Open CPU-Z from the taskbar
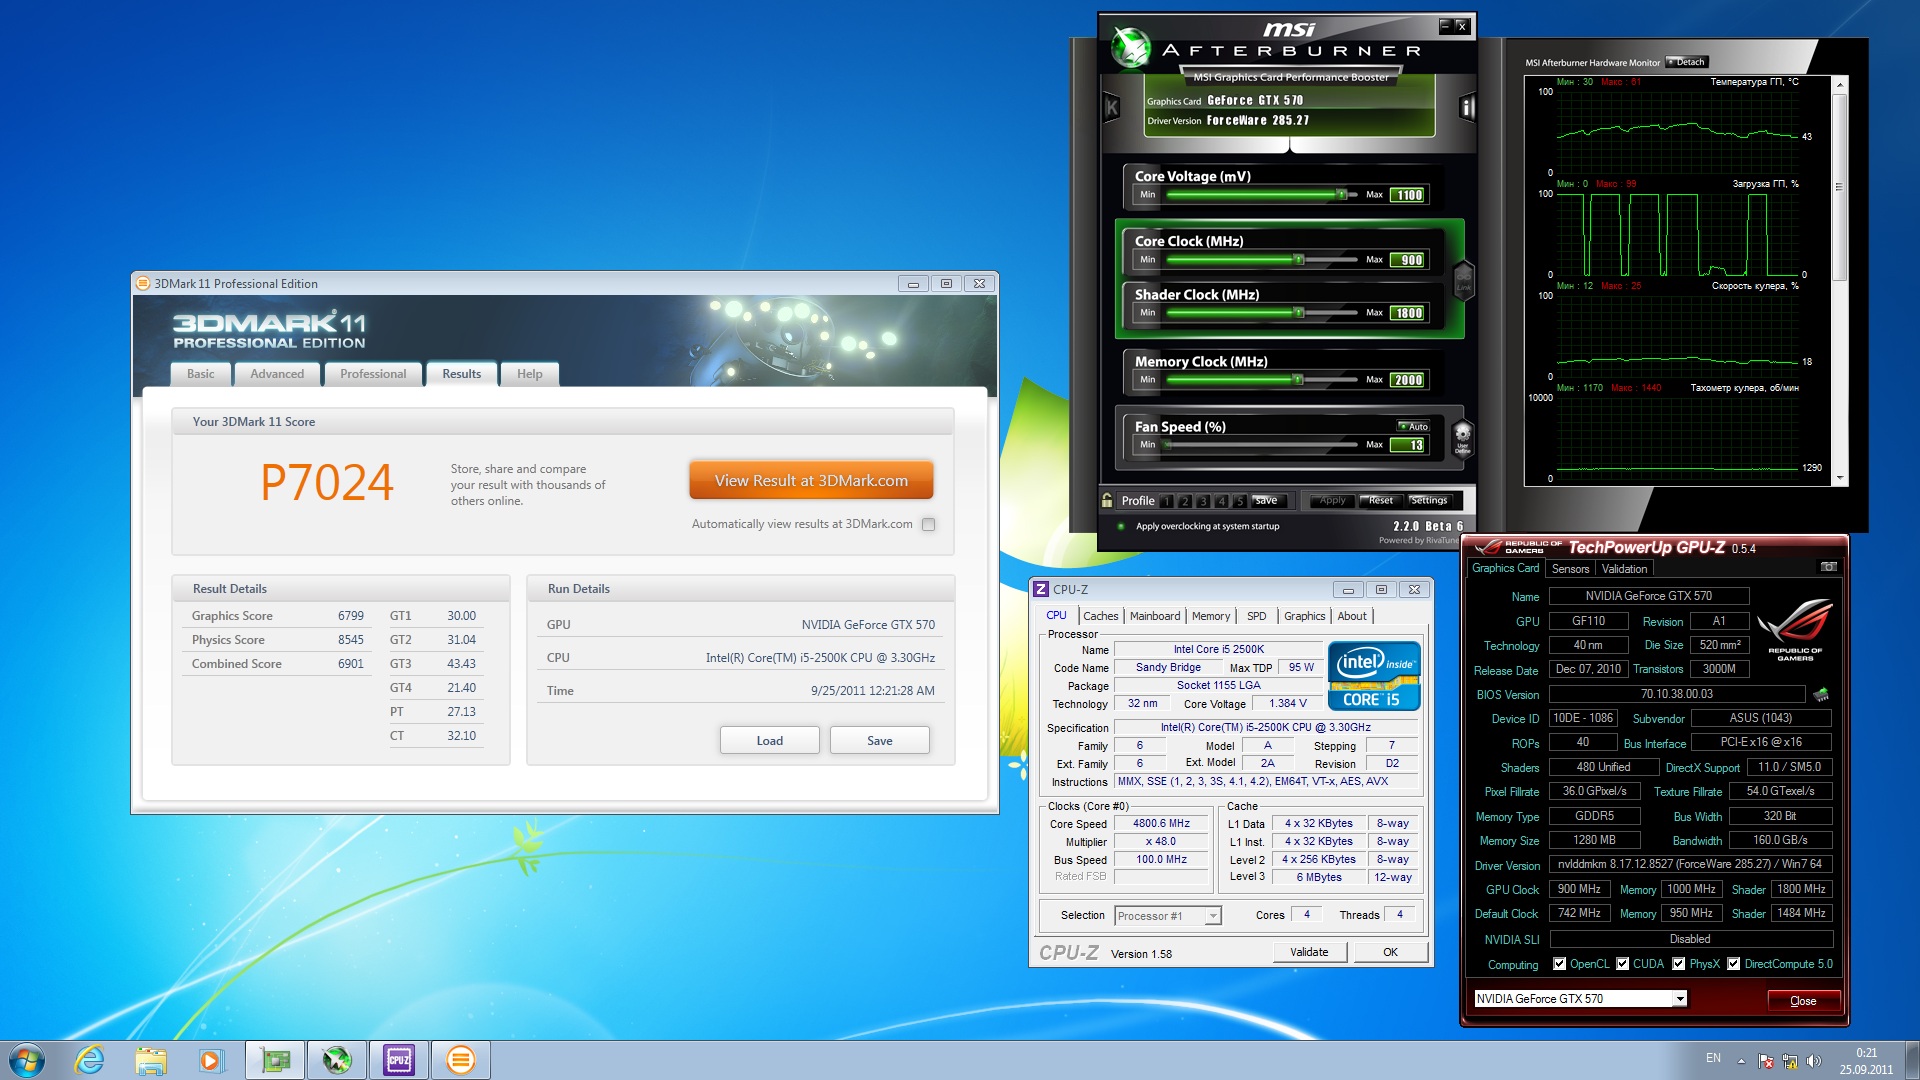The height and width of the screenshot is (1080, 1920). click(399, 1060)
